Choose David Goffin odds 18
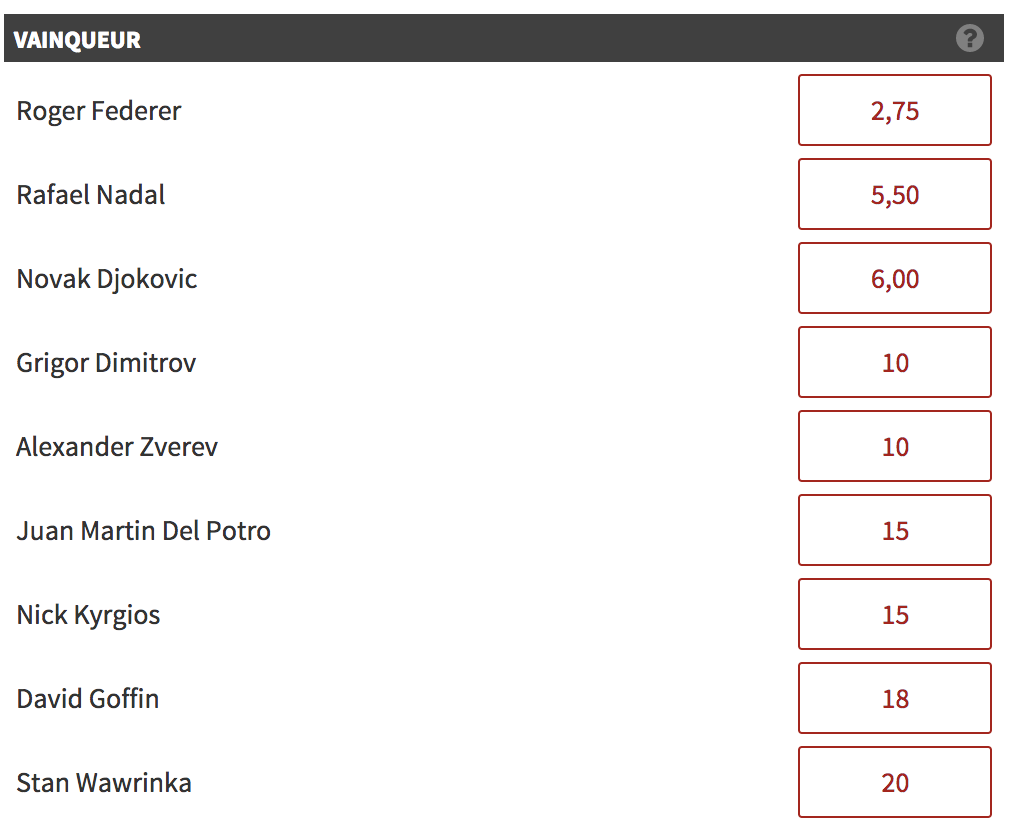The width and height of the screenshot is (1012, 828). coord(895,698)
